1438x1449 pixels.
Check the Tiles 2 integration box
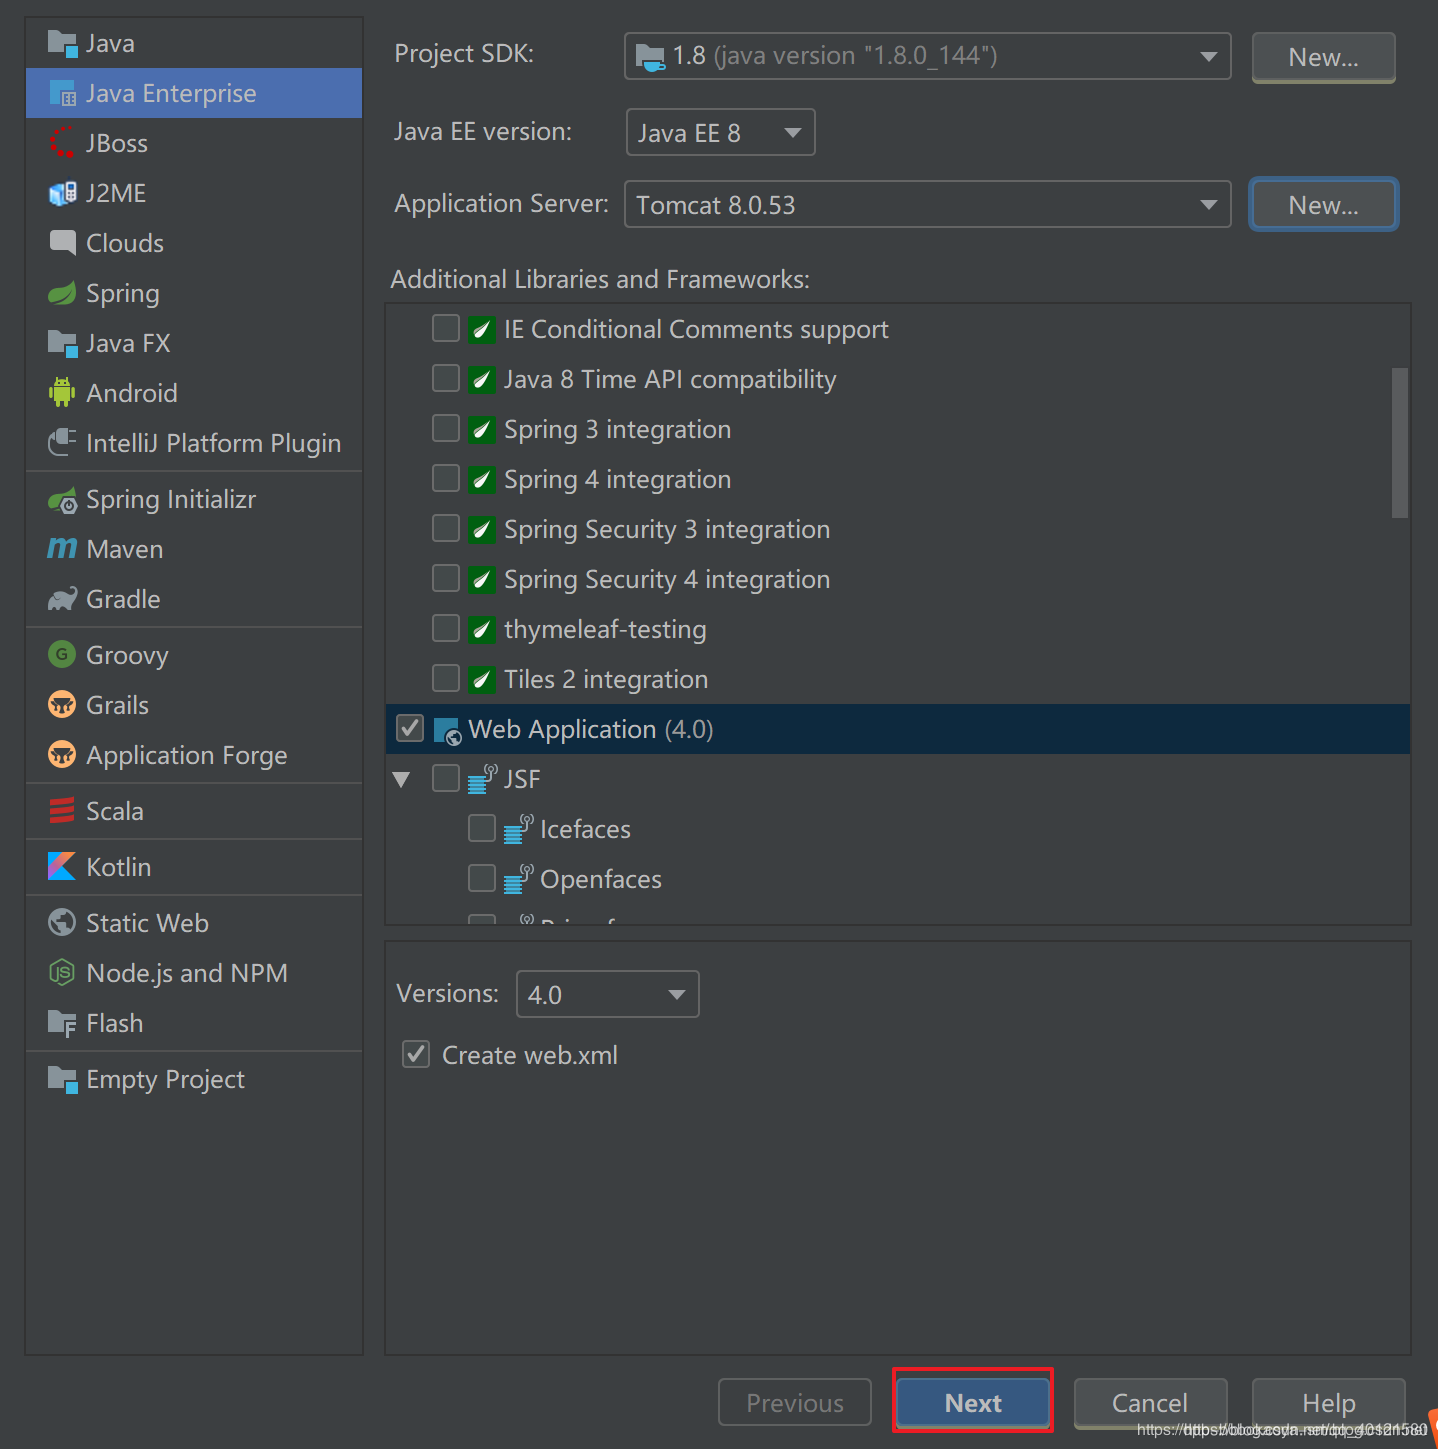446,678
